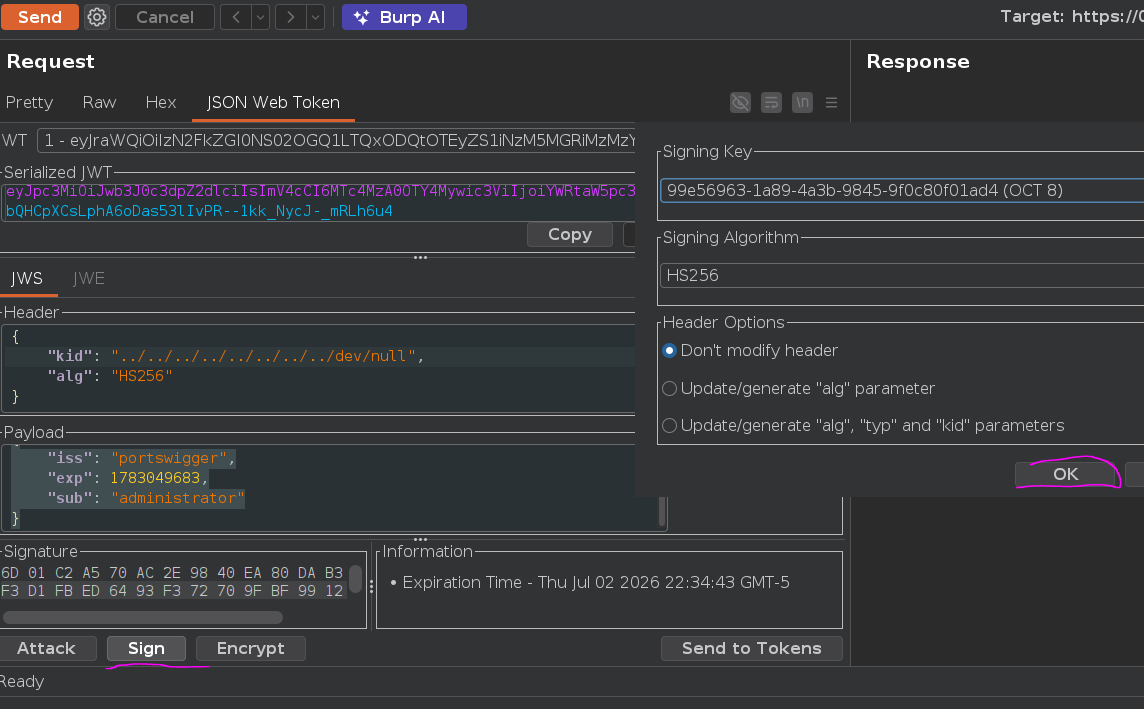
Task: Click the Payload vertical scrollbar
Action: pyautogui.click(x=662, y=511)
